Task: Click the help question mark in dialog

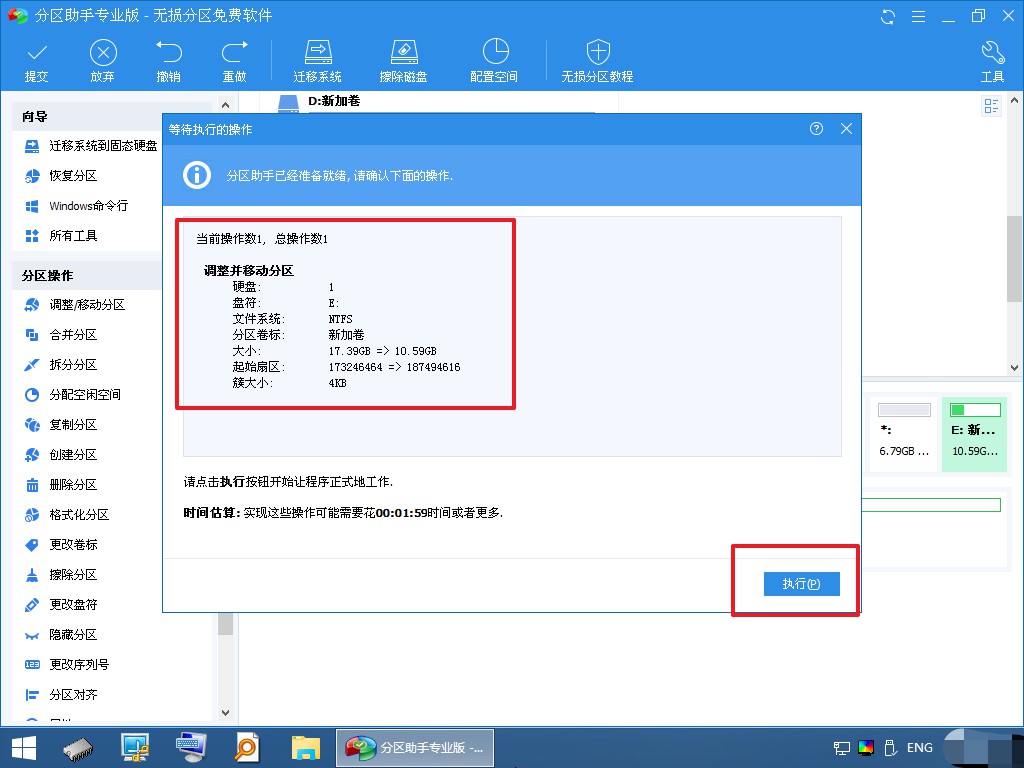Action: tap(816, 129)
